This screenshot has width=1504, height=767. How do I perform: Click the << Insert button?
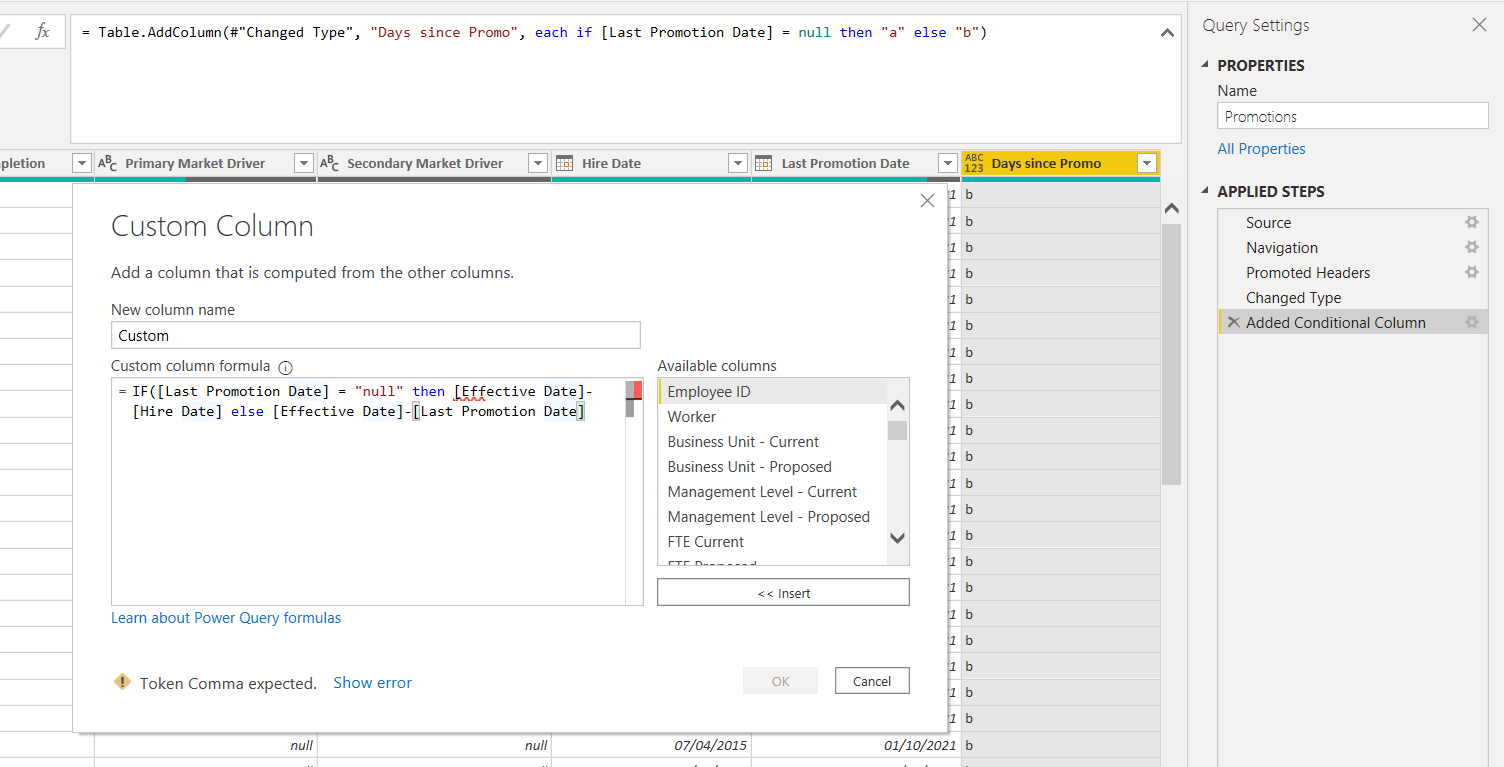click(783, 593)
